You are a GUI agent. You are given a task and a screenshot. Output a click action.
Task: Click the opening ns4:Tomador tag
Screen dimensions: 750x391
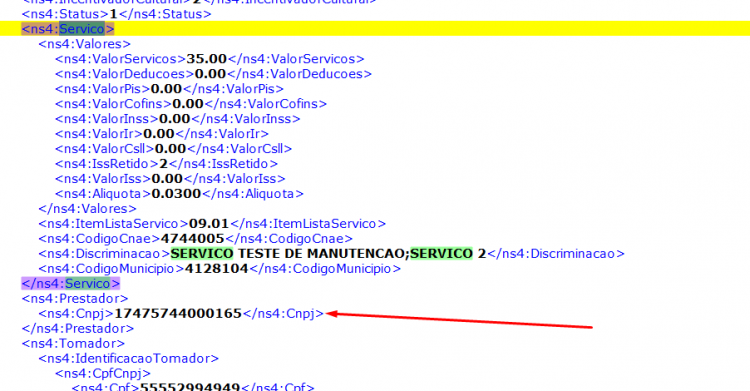73,344
